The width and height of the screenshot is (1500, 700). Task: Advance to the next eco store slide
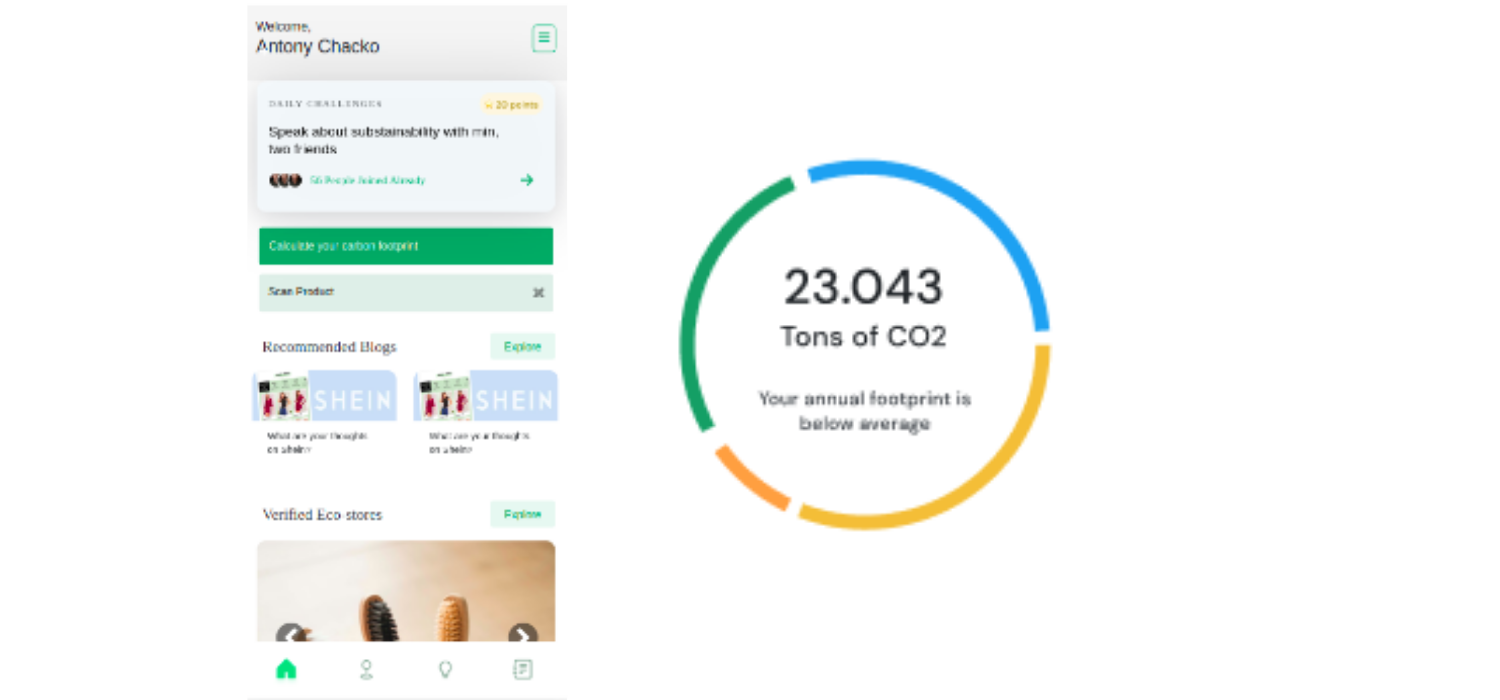point(522,635)
